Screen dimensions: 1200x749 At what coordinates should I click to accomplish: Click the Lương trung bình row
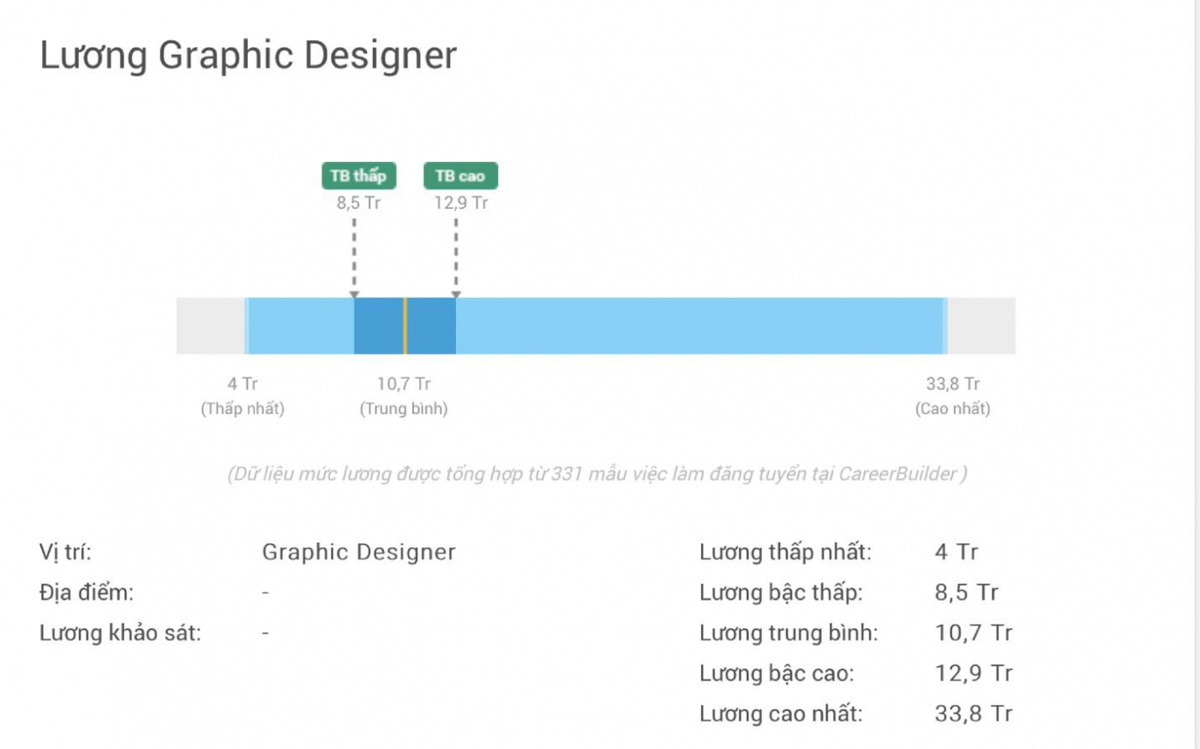tap(788, 633)
